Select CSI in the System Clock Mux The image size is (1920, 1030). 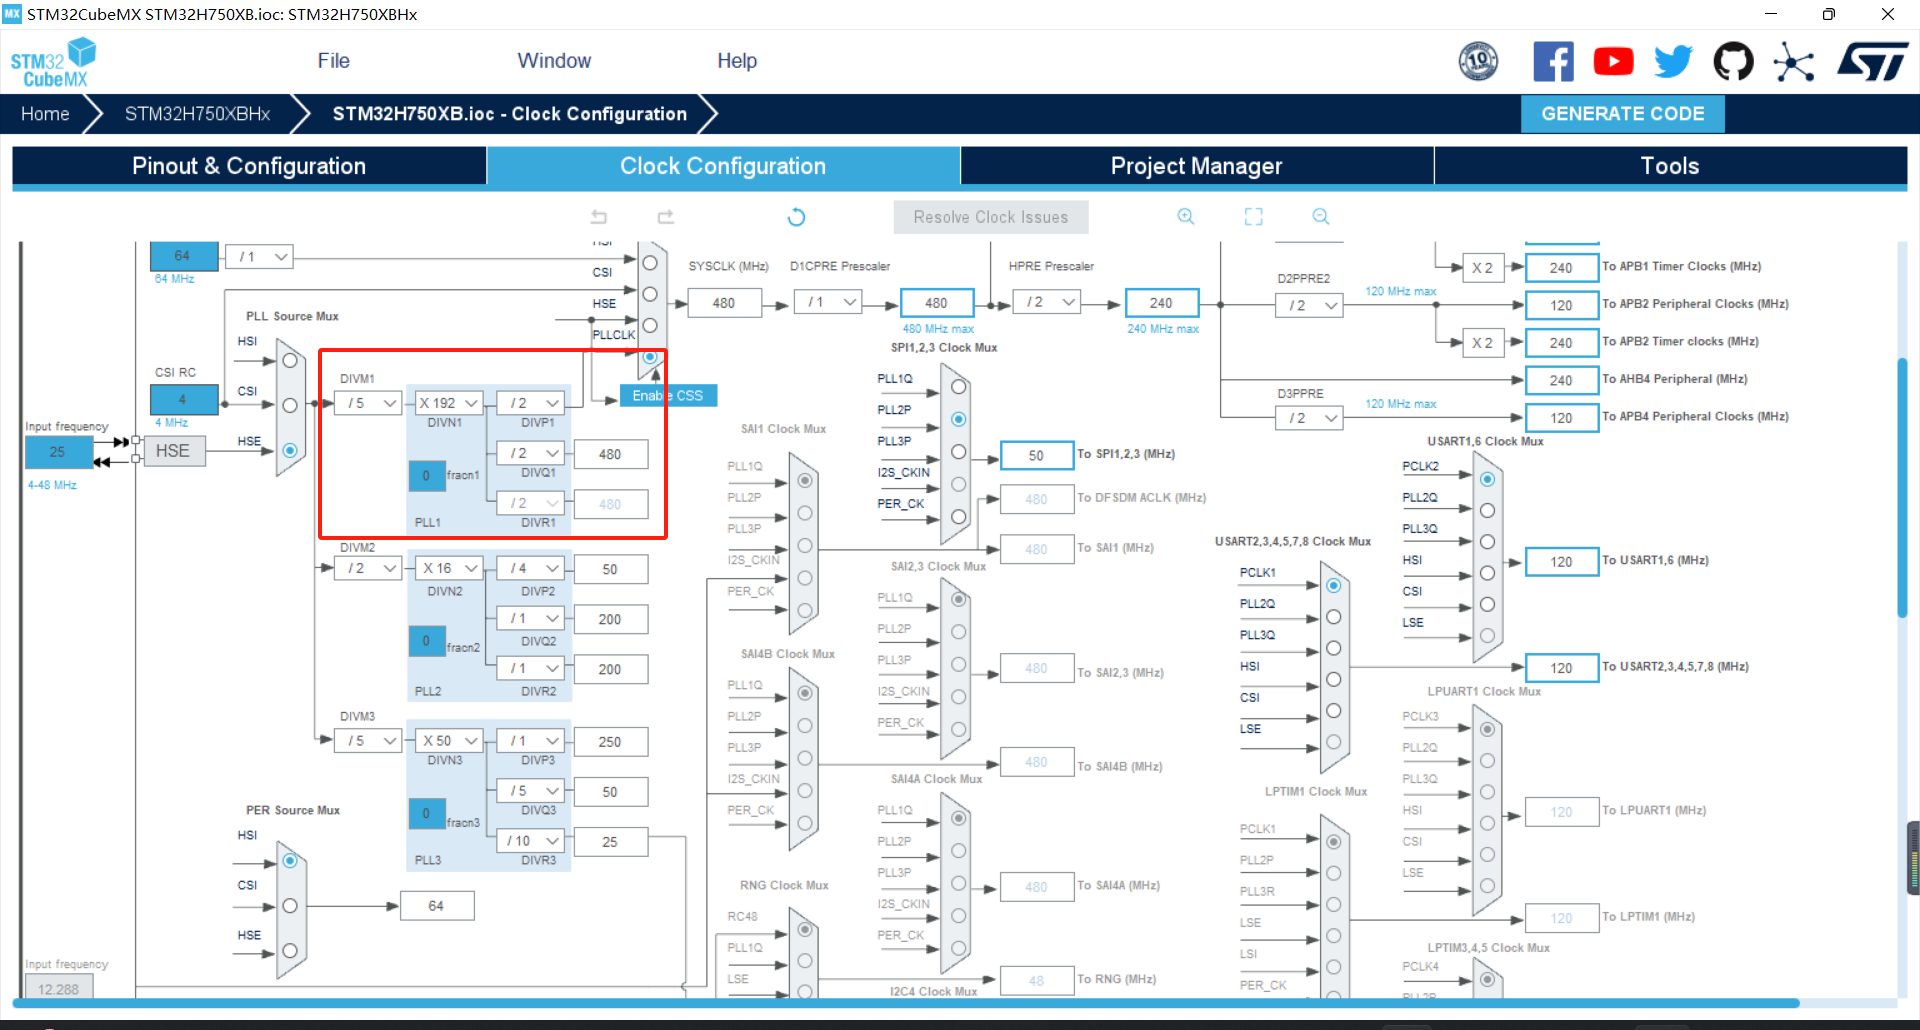[x=649, y=294]
